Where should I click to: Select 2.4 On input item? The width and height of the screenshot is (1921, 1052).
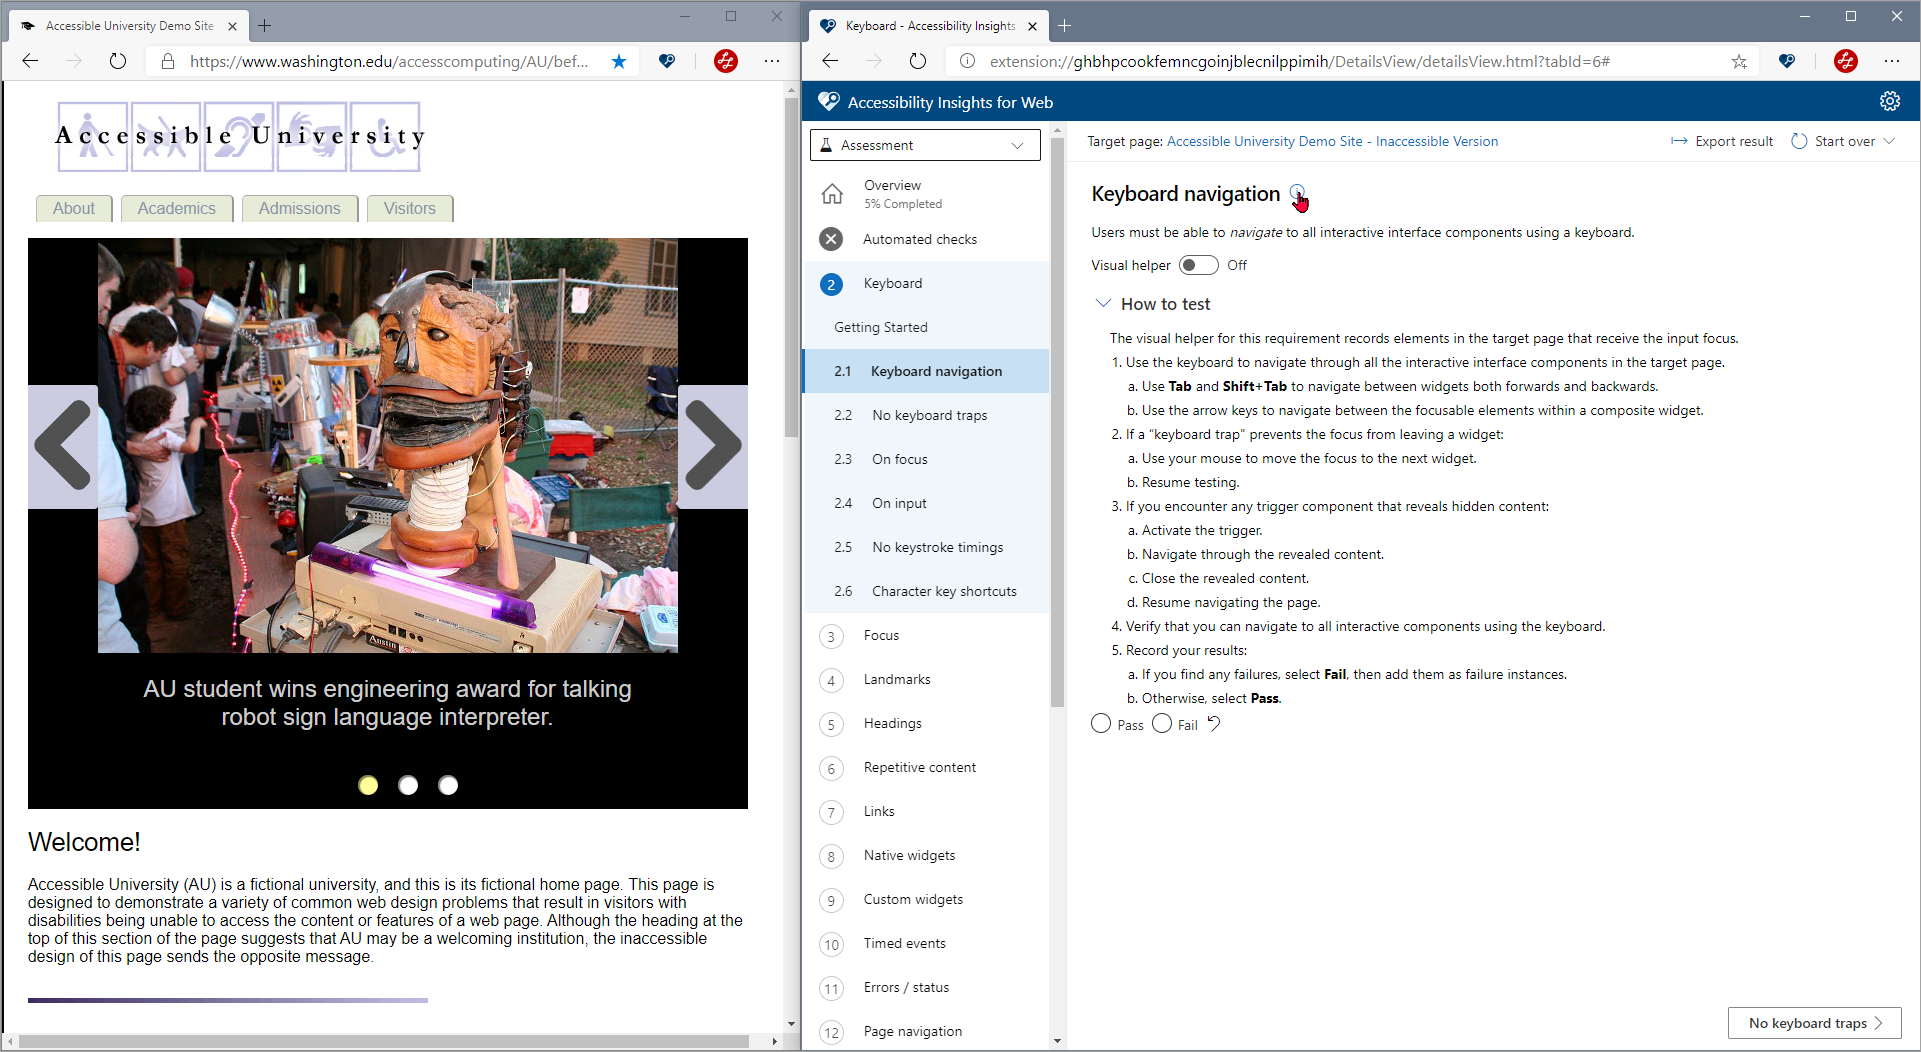click(927, 503)
